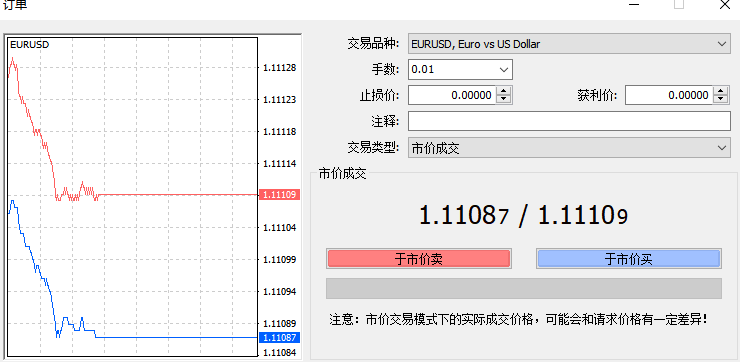
Task: Click the 手数 volume value field
Action: click(x=453, y=70)
